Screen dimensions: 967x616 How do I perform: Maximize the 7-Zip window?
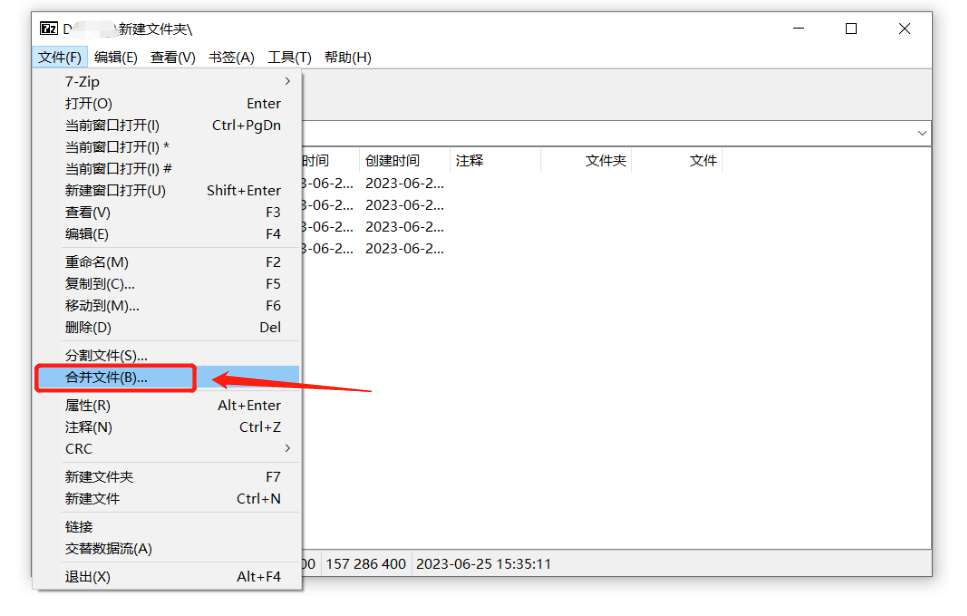click(x=851, y=28)
